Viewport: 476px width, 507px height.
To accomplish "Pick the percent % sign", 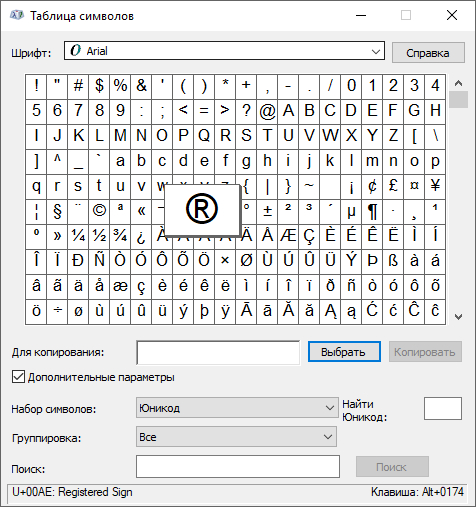I will (x=120, y=86).
